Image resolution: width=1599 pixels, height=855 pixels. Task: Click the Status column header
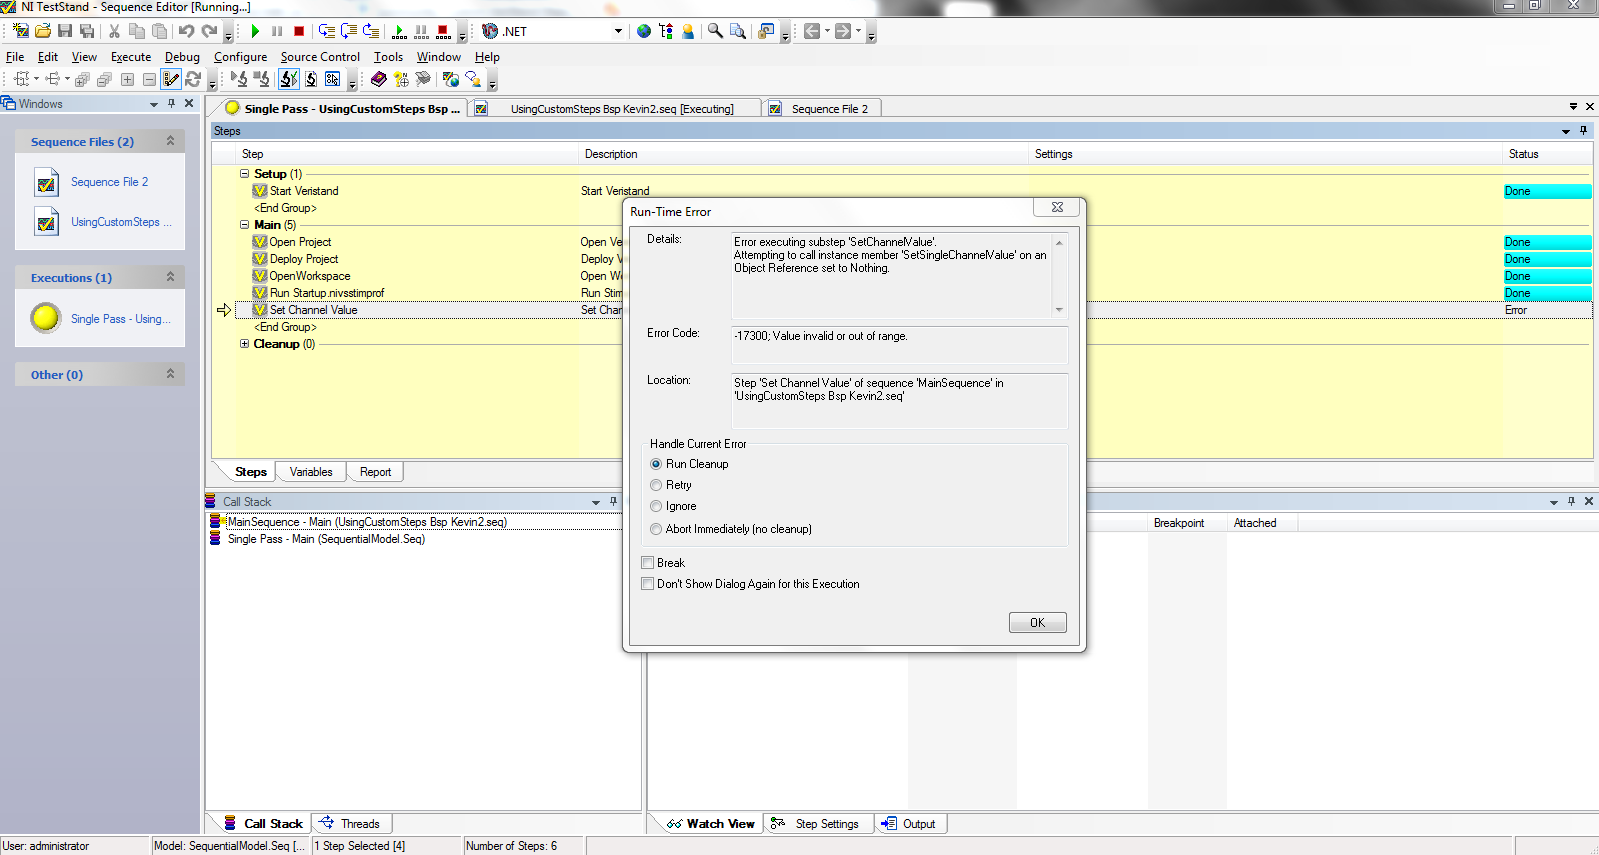pyautogui.click(x=1523, y=154)
